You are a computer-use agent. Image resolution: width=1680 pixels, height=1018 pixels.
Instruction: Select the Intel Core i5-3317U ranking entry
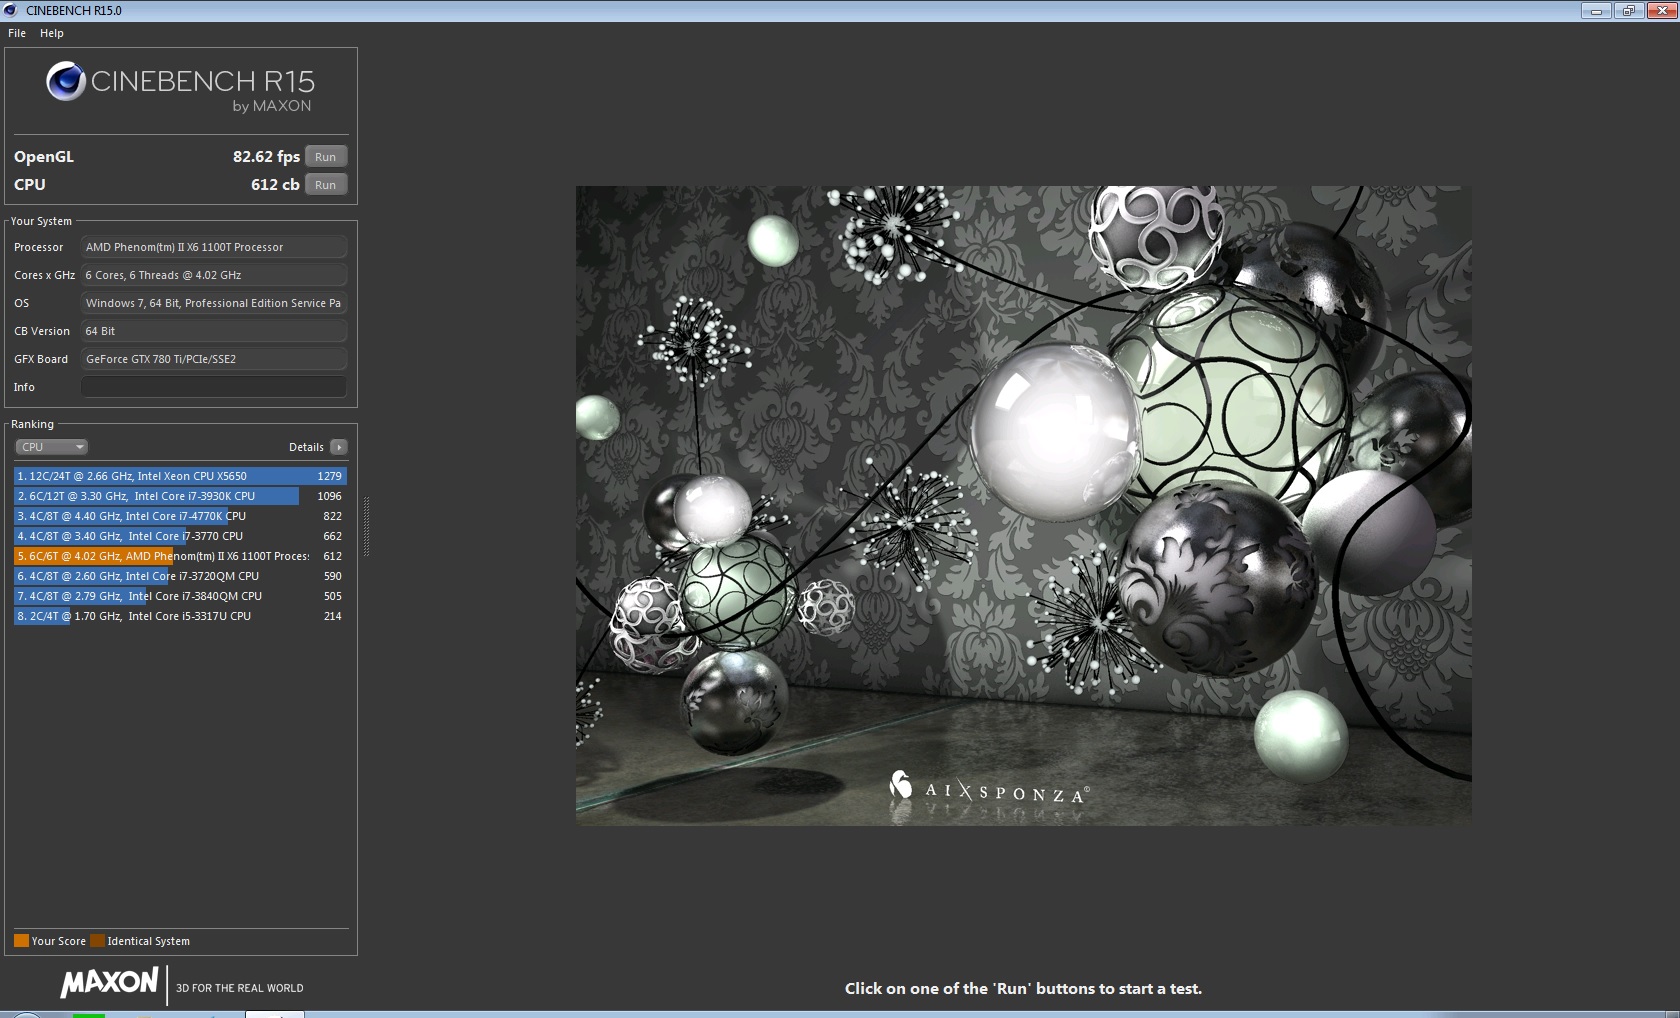tap(150, 616)
